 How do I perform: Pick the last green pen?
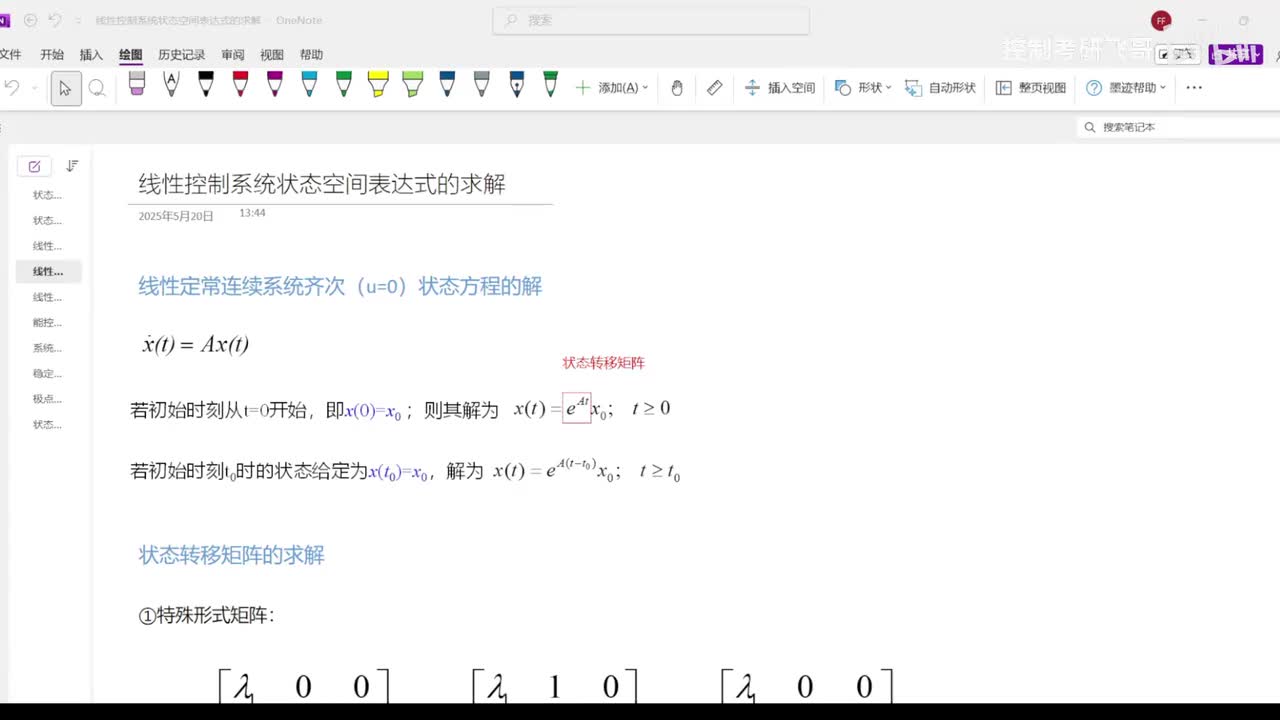[x=550, y=85]
